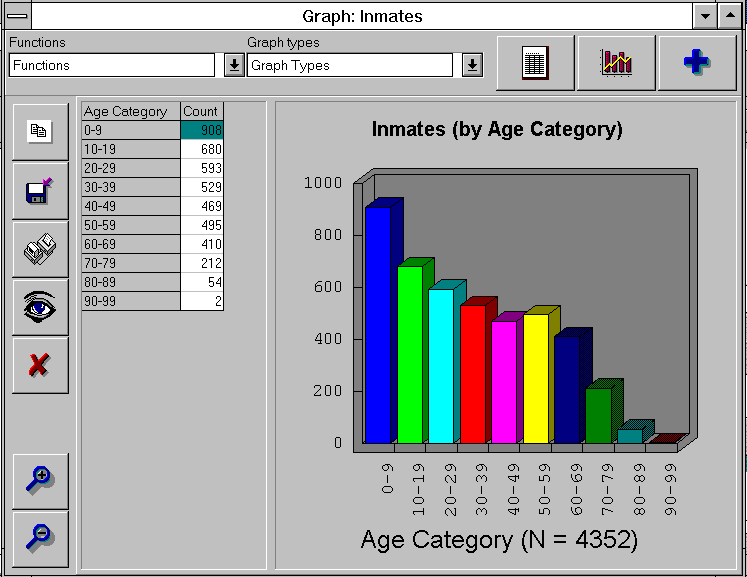The image size is (747, 577).
Task: Click the line chart icon button
Action: [x=616, y=63]
